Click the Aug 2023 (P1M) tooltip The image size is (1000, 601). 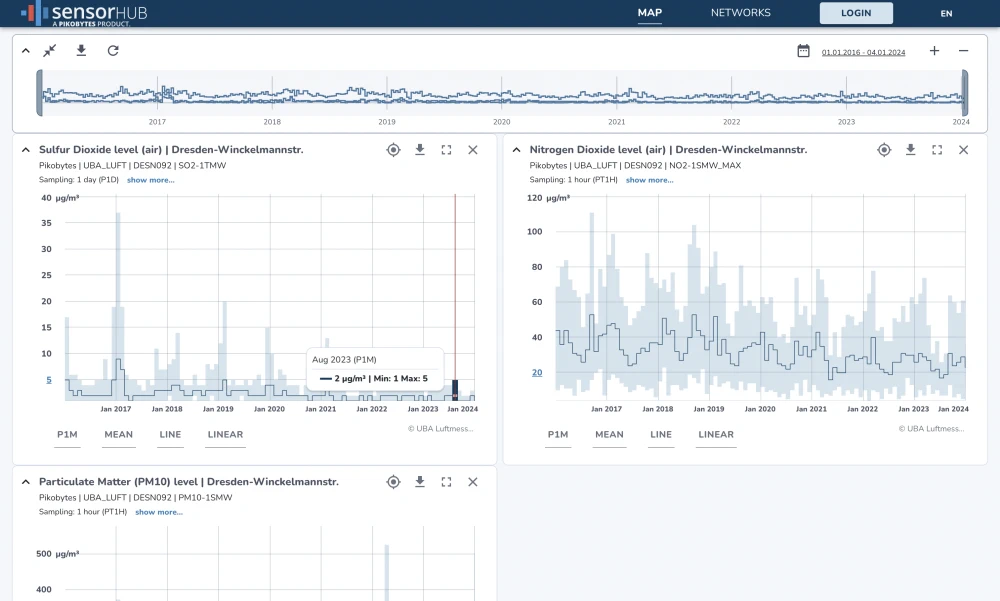tap(374, 369)
